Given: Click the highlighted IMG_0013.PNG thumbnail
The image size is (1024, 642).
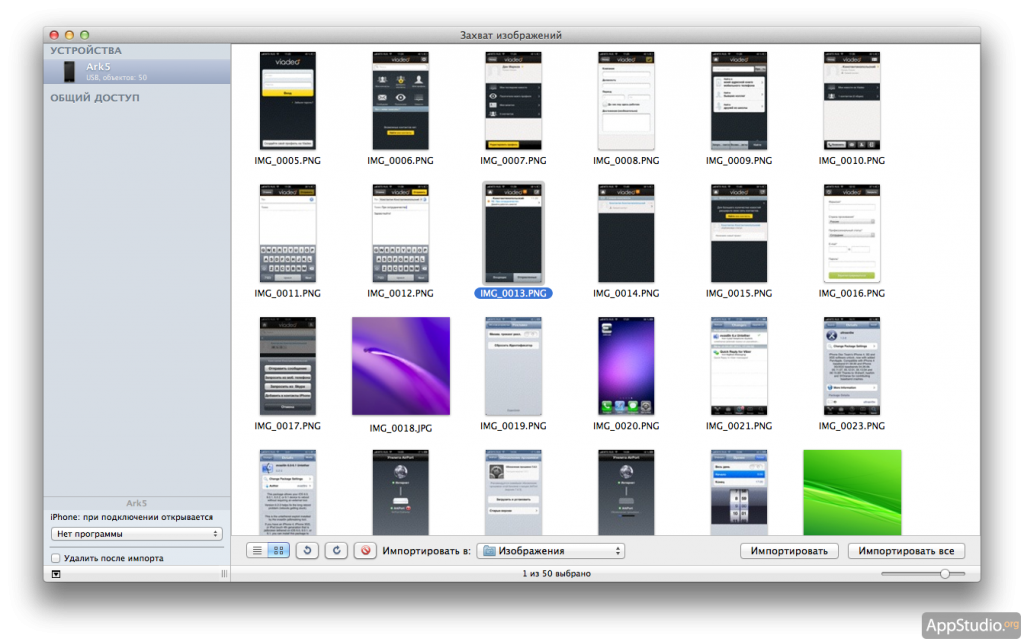Looking at the screenshot, I should [x=513, y=233].
